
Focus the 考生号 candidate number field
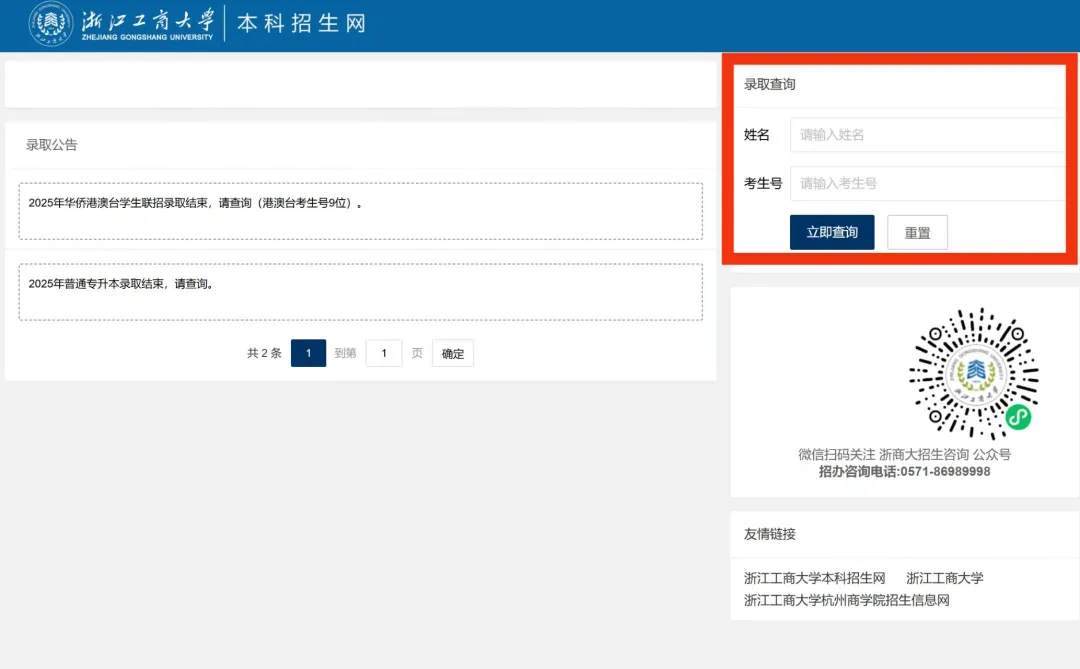coord(927,183)
